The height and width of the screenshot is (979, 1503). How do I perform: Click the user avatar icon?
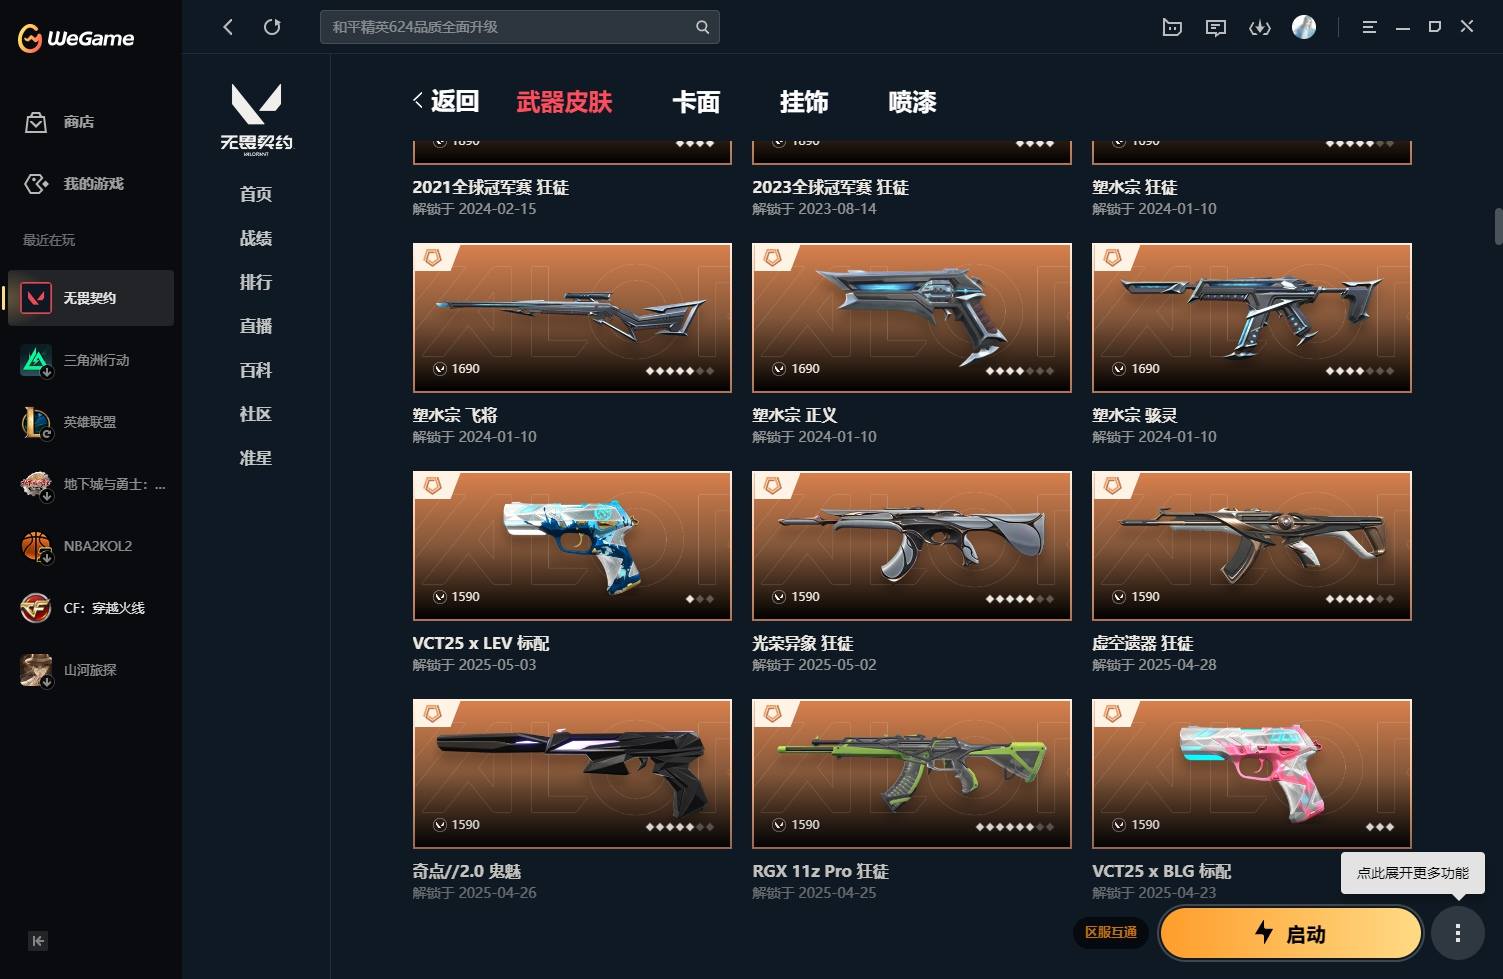[1304, 27]
